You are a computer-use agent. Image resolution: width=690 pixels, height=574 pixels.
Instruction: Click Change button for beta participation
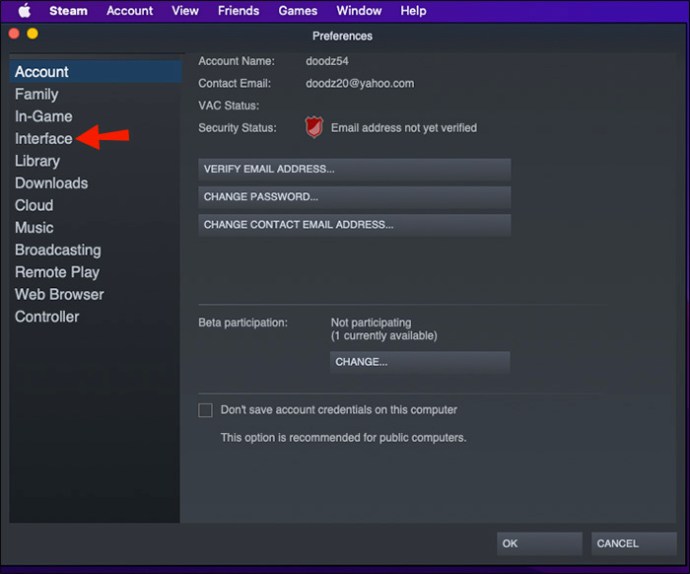pyautogui.click(x=420, y=362)
